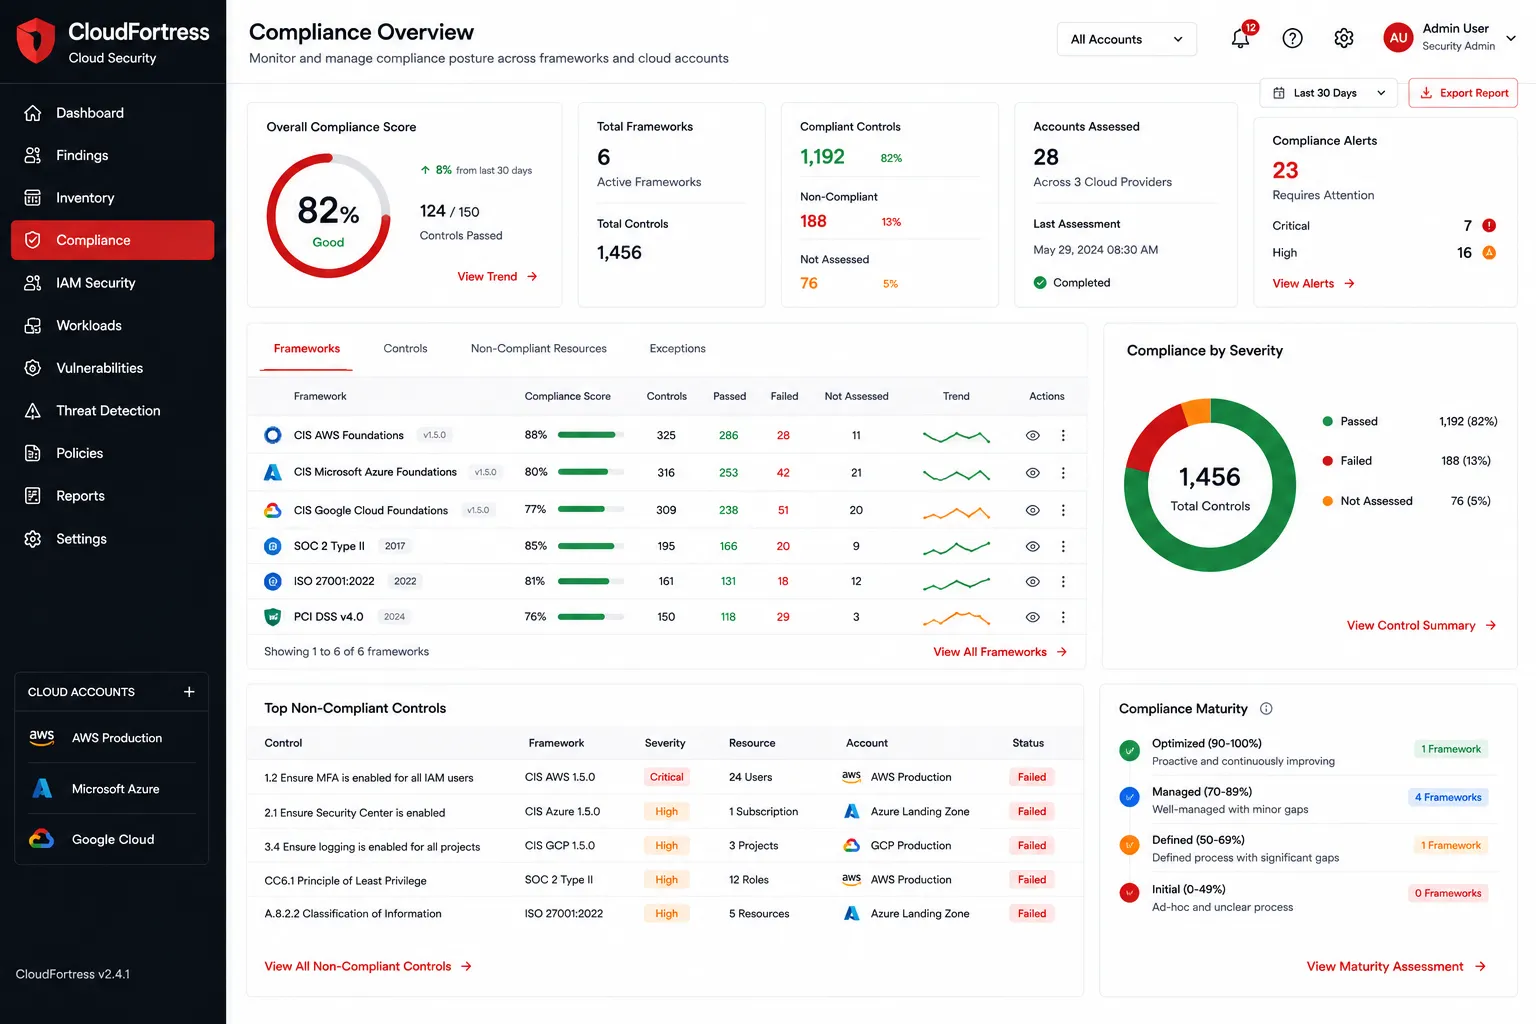View SOC 2 Type II eye icon

pos(1033,547)
